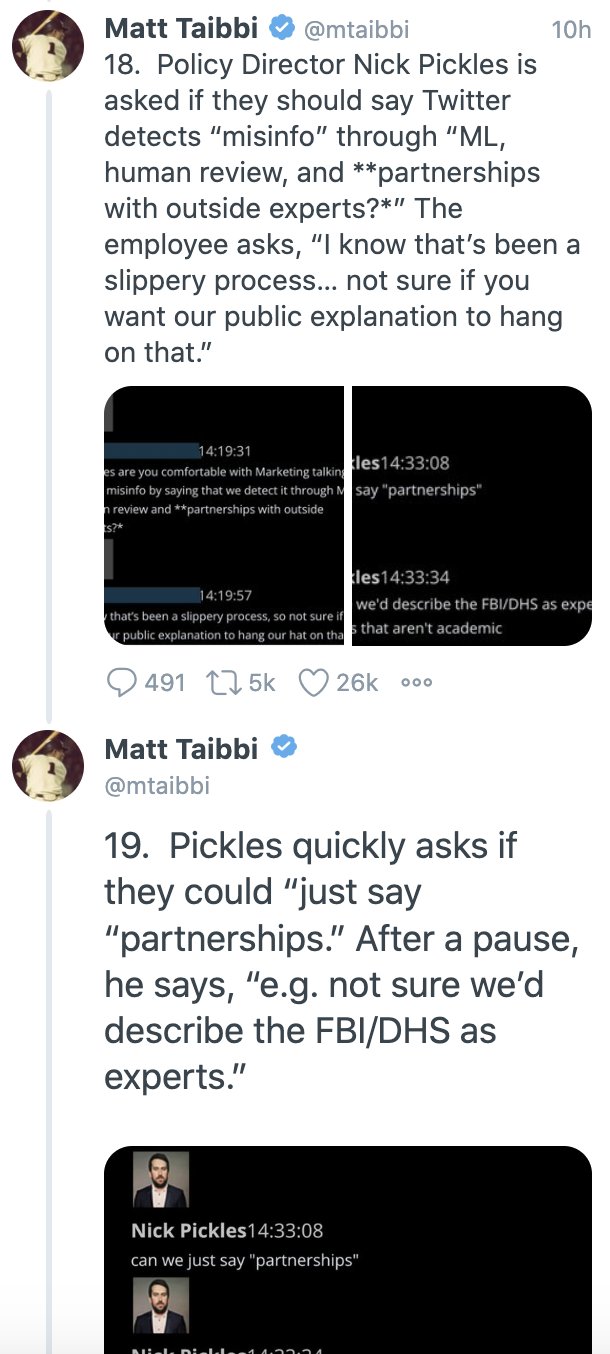Open right screenshot image with 14:33:08 message
Image resolution: width=610 pixels, height=1354 pixels.
click(x=472, y=516)
